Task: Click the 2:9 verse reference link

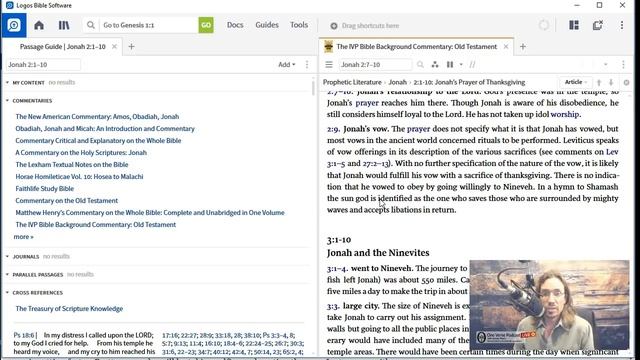Action: coord(333,129)
